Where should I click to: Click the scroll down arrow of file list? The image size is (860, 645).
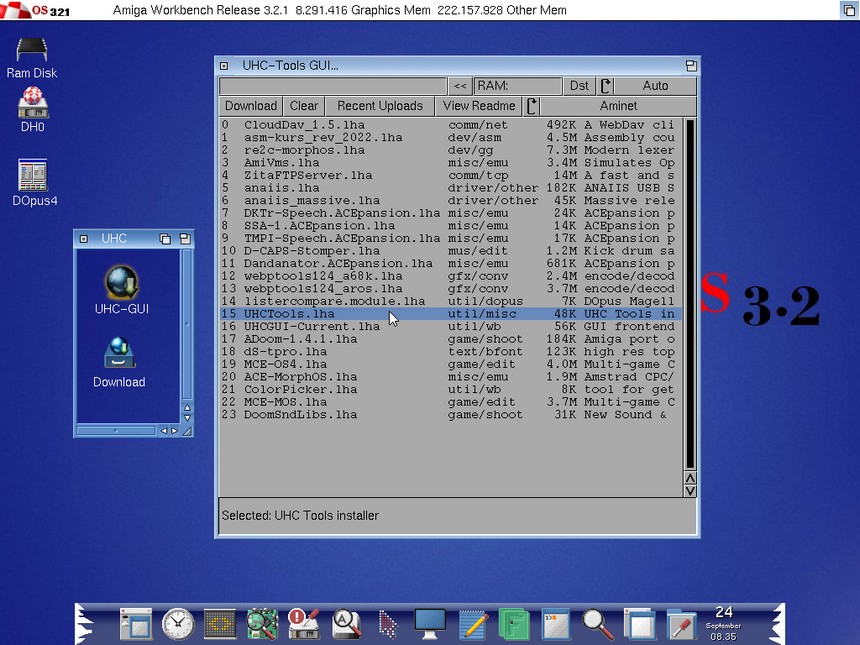[x=690, y=491]
